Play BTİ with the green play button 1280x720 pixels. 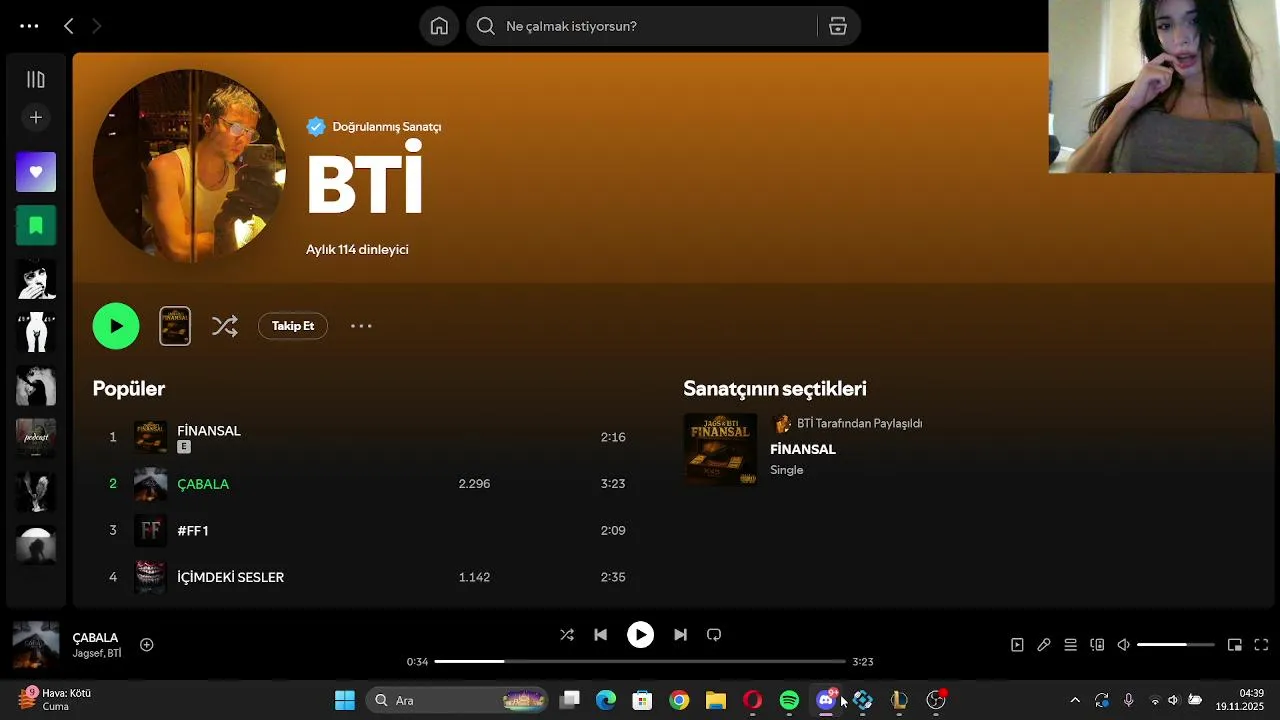[116, 326]
